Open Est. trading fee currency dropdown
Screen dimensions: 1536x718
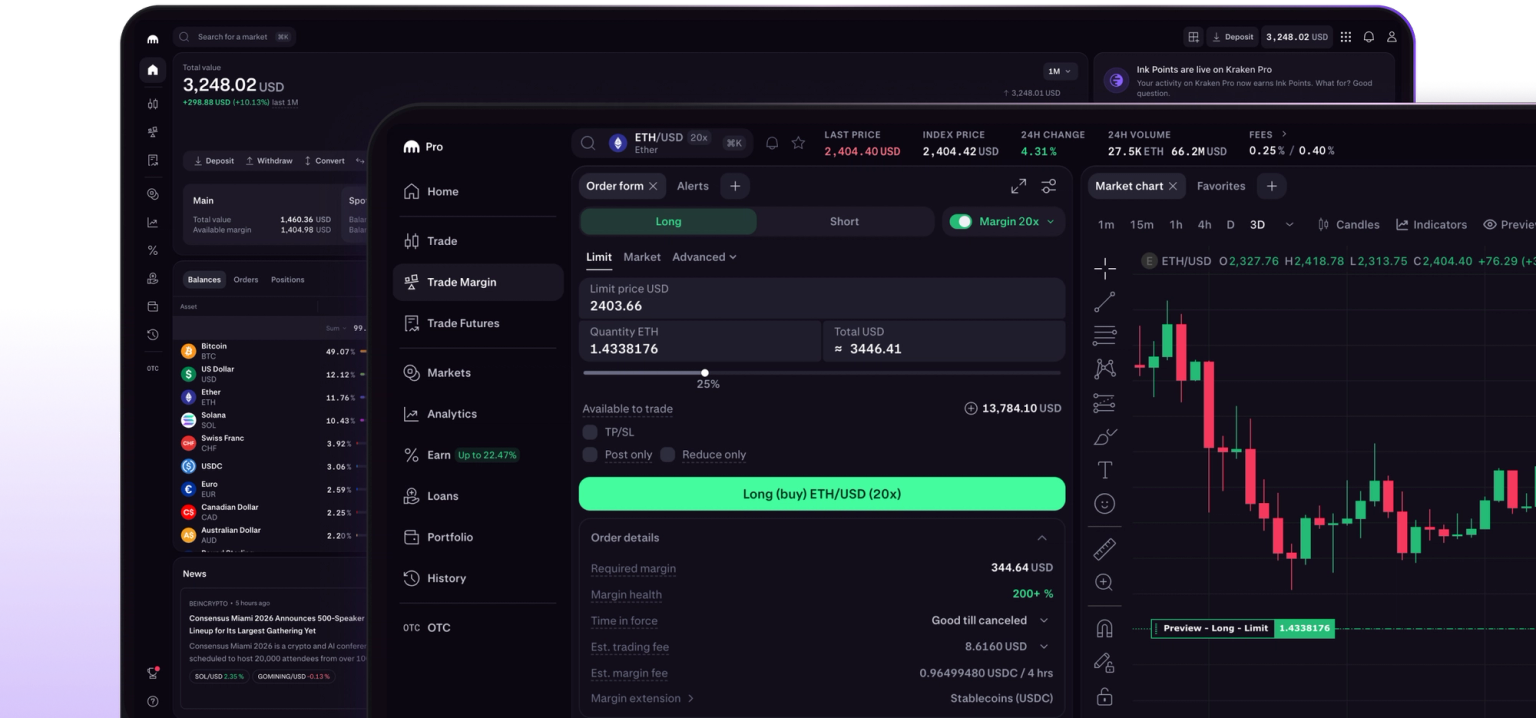coord(1044,647)
